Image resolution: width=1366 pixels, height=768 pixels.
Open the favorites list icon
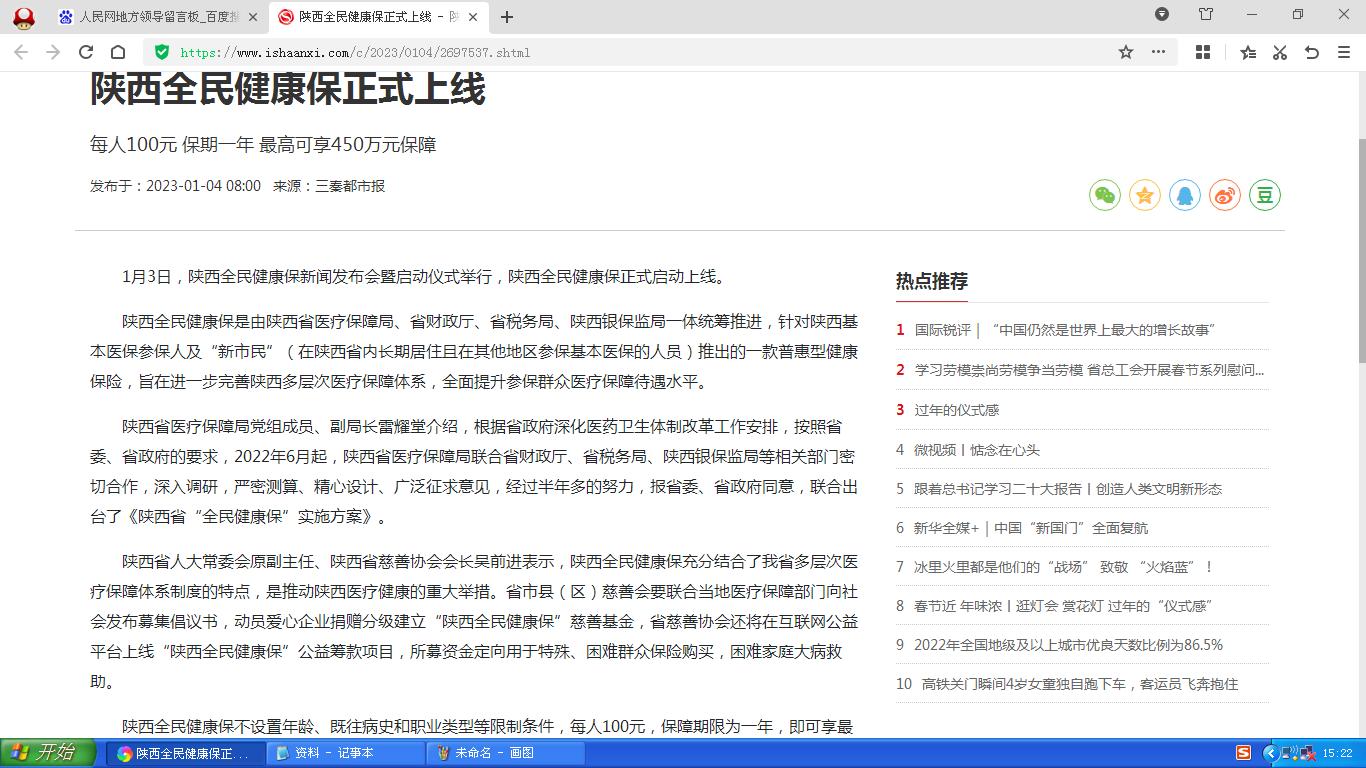[x=1248, y=52]
